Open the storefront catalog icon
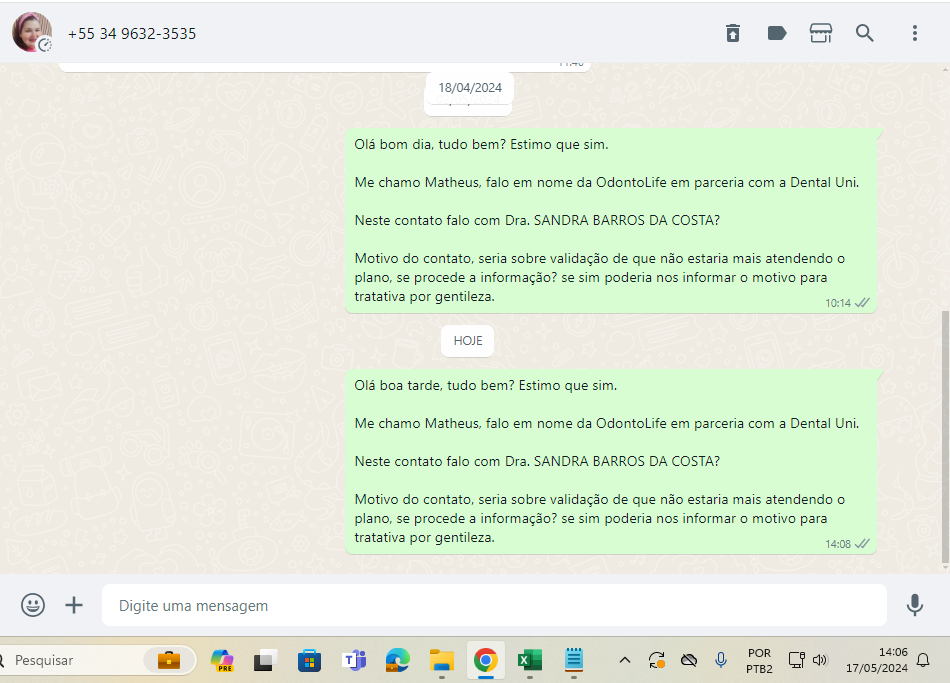The width and height of the screenshot is (950, 683). pyautogui.click(x=821, y=33)
